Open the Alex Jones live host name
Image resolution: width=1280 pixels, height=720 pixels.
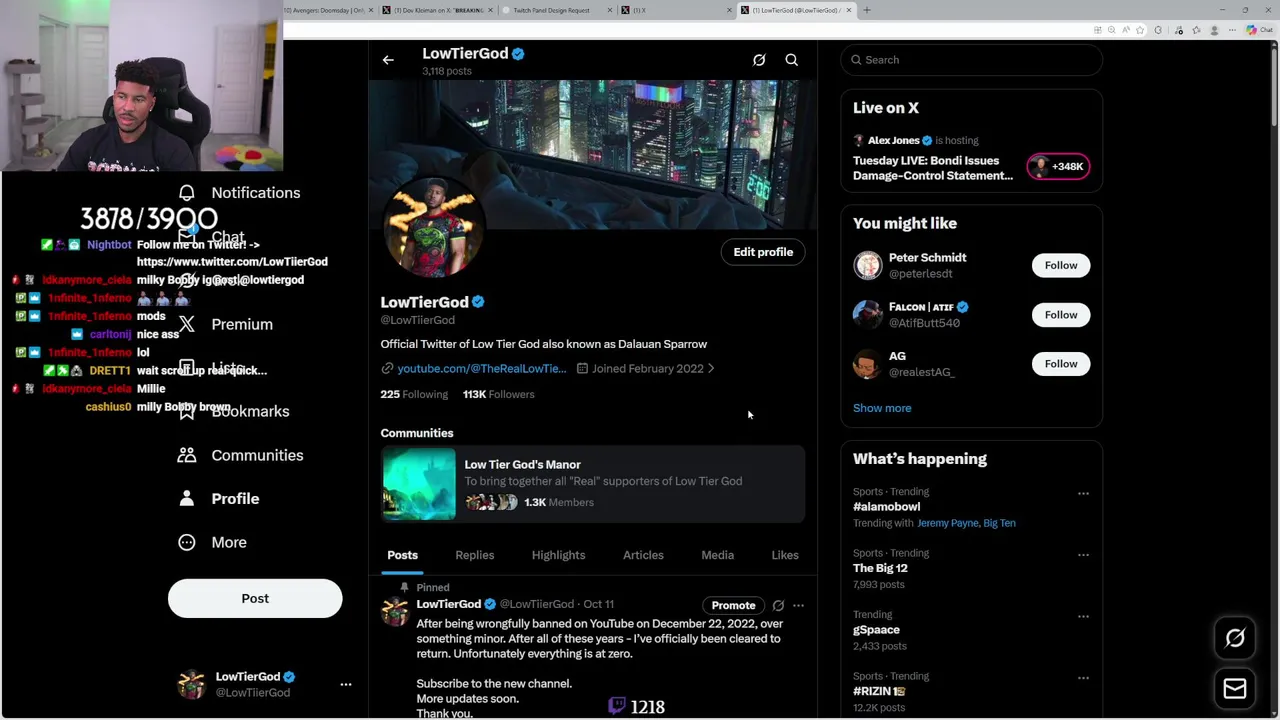tap(893, 140)
